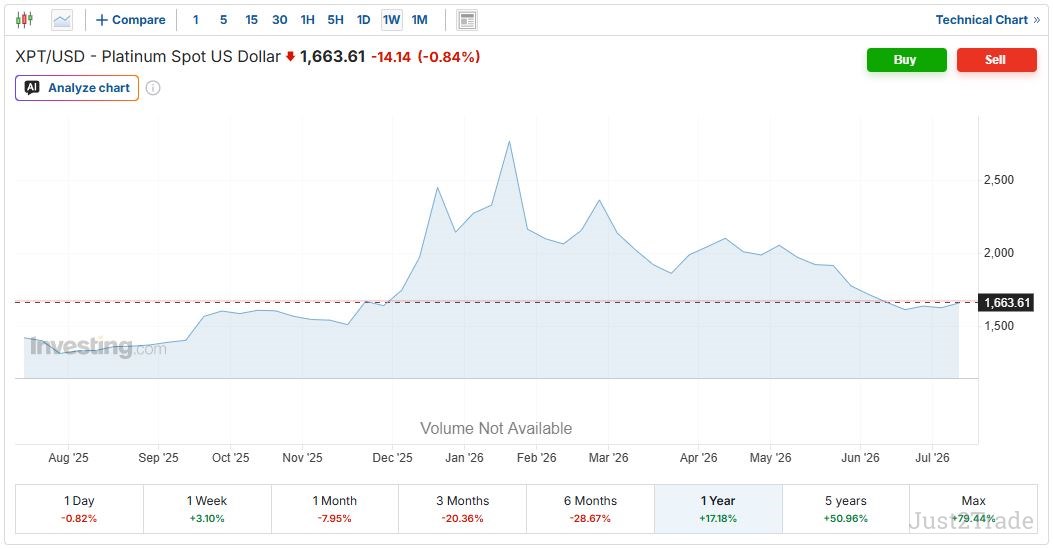Viewport: 1053px width, 549px height.
Task: Click the Feb '26 date axis label
Action: 537,458
